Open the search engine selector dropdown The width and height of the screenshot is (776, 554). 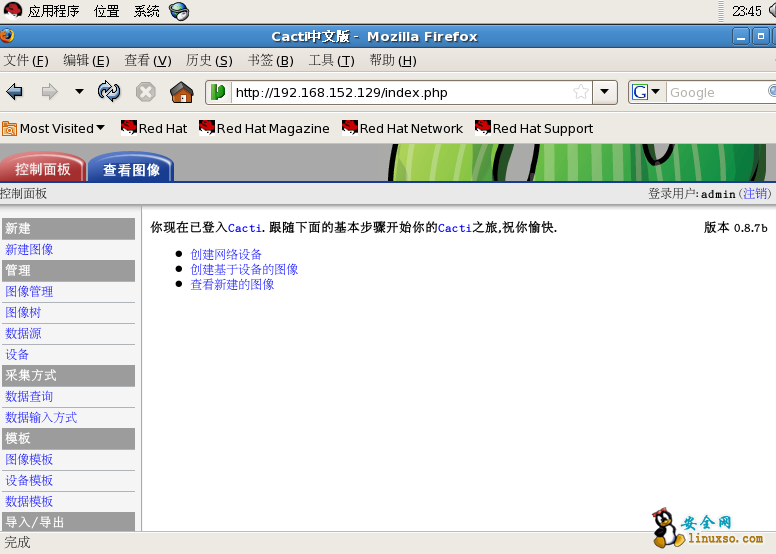(x=646, y=92)
